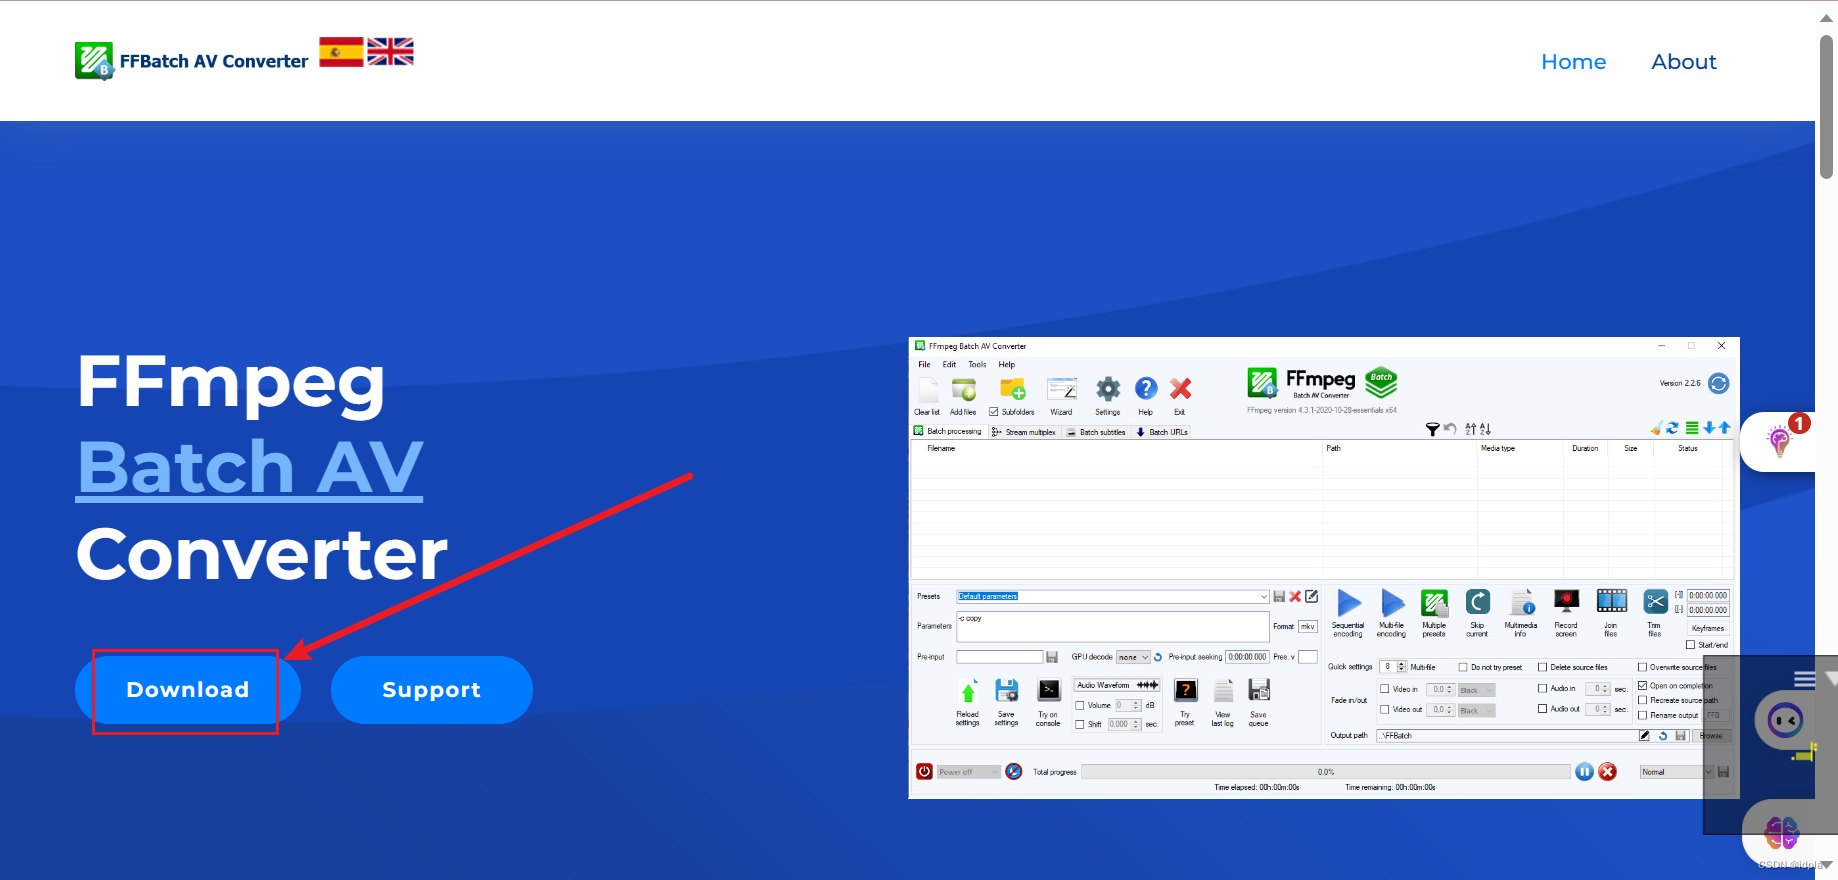Open the File menu

coord(924,364)
